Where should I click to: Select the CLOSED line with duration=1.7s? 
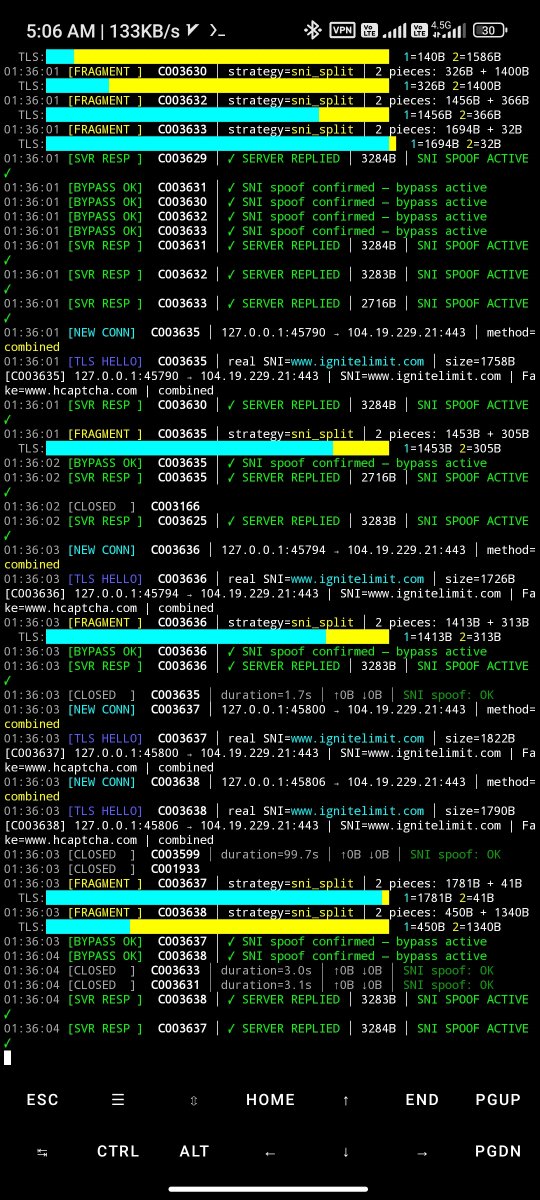pyautogui.click(x=249, y=695)
